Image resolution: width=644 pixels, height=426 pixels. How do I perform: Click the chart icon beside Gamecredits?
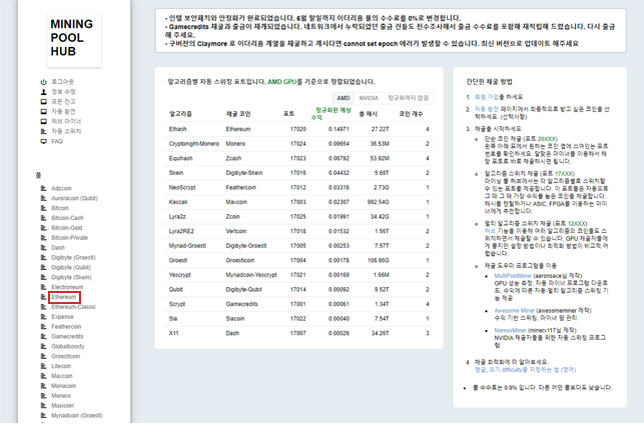click(44, 336)
